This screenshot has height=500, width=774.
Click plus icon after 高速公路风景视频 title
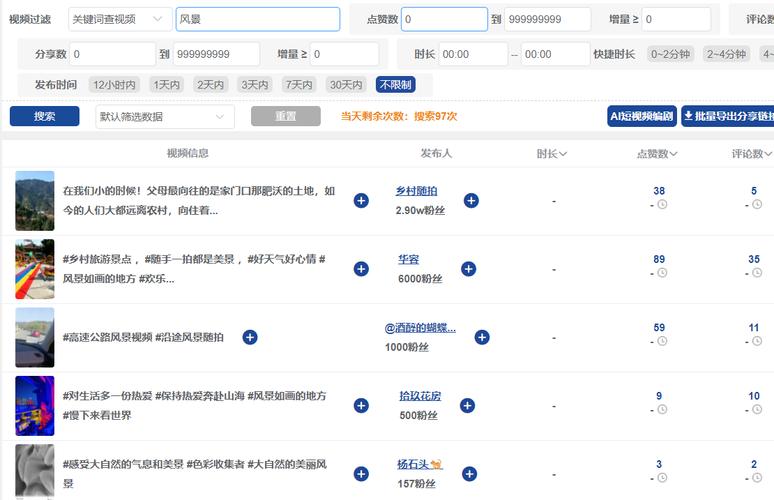[x=250, y=337]
